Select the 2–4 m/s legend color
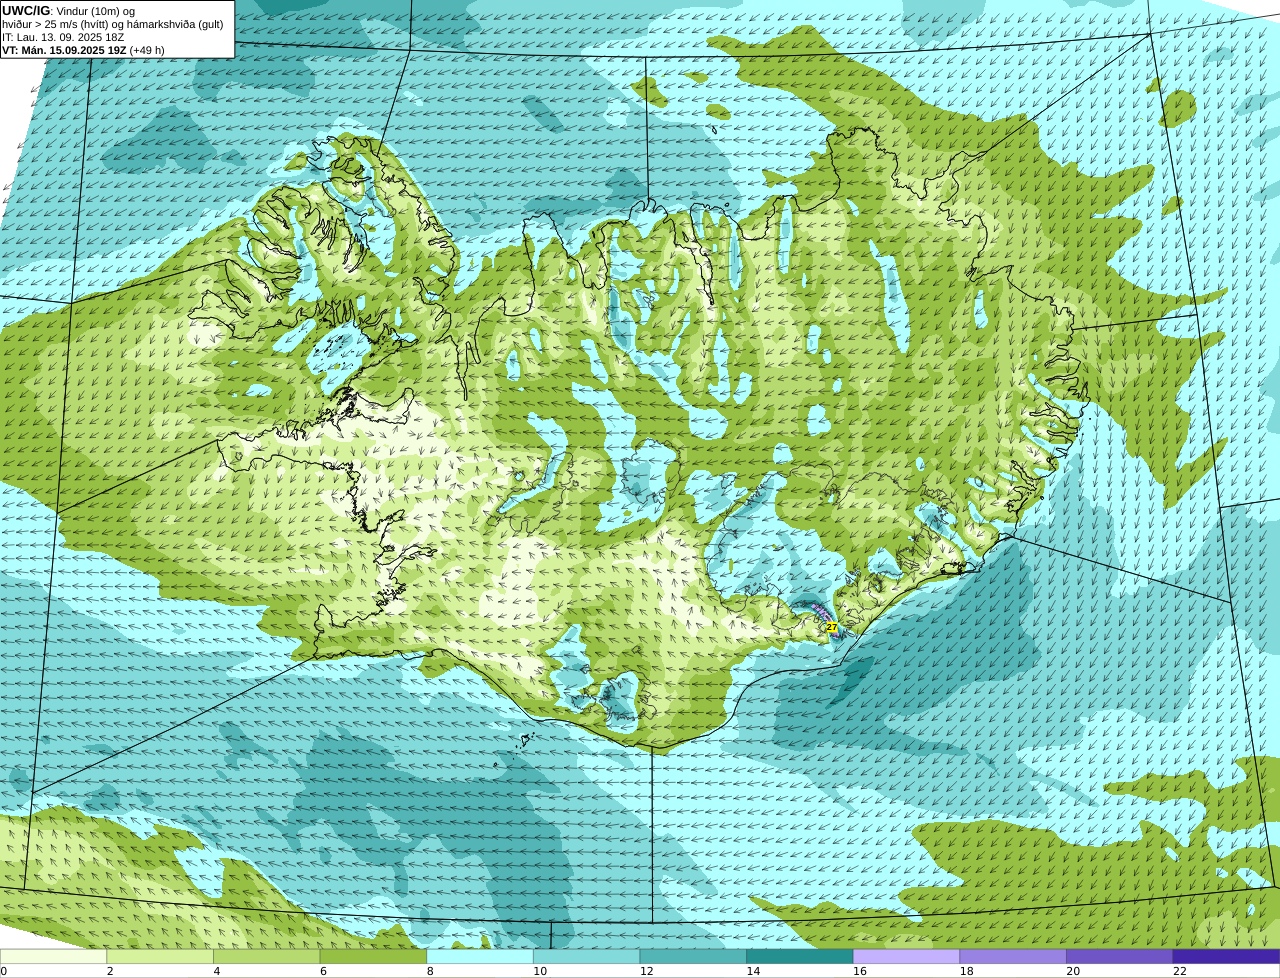This screenshot has height=978, width=1280. pyautogui.click(x=160, y=956)
